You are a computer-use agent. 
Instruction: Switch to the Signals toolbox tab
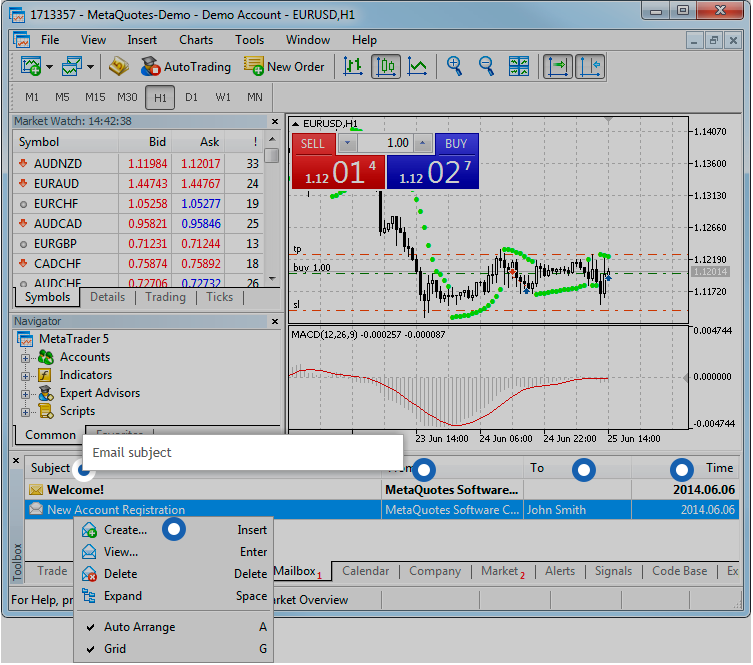(613, 571)
